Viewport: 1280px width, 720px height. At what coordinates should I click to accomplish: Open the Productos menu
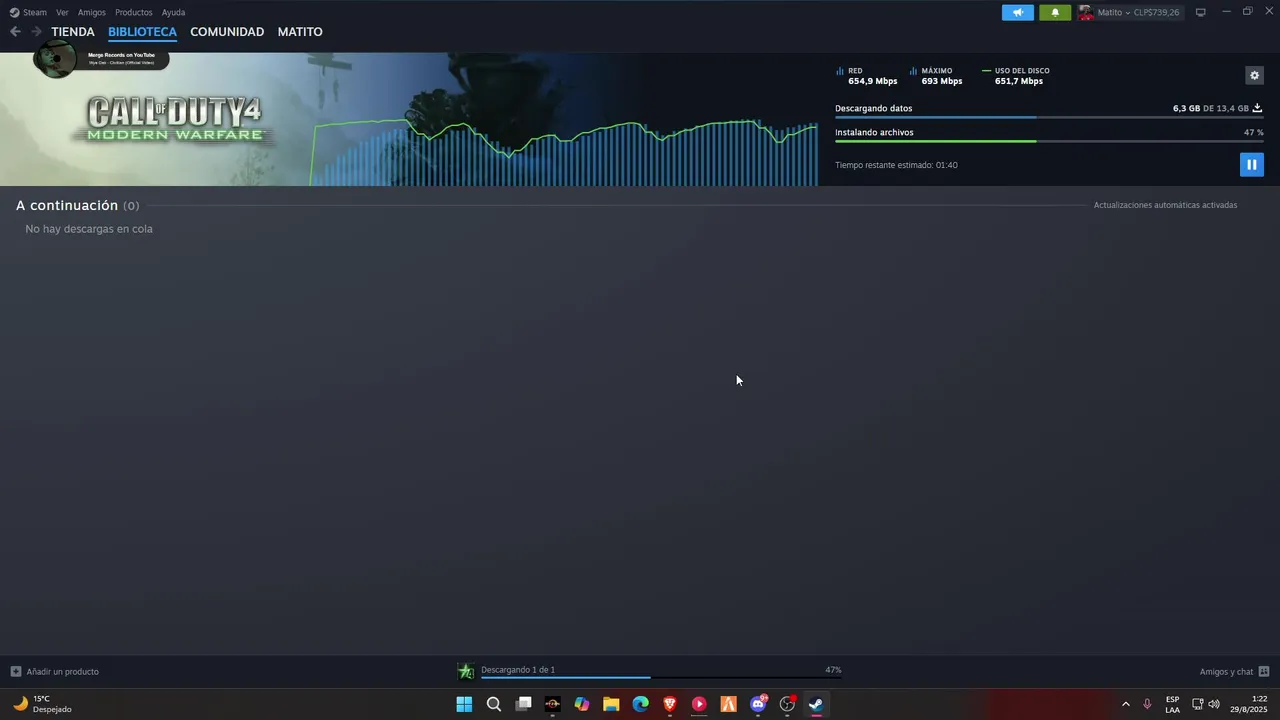coord(134,12)
